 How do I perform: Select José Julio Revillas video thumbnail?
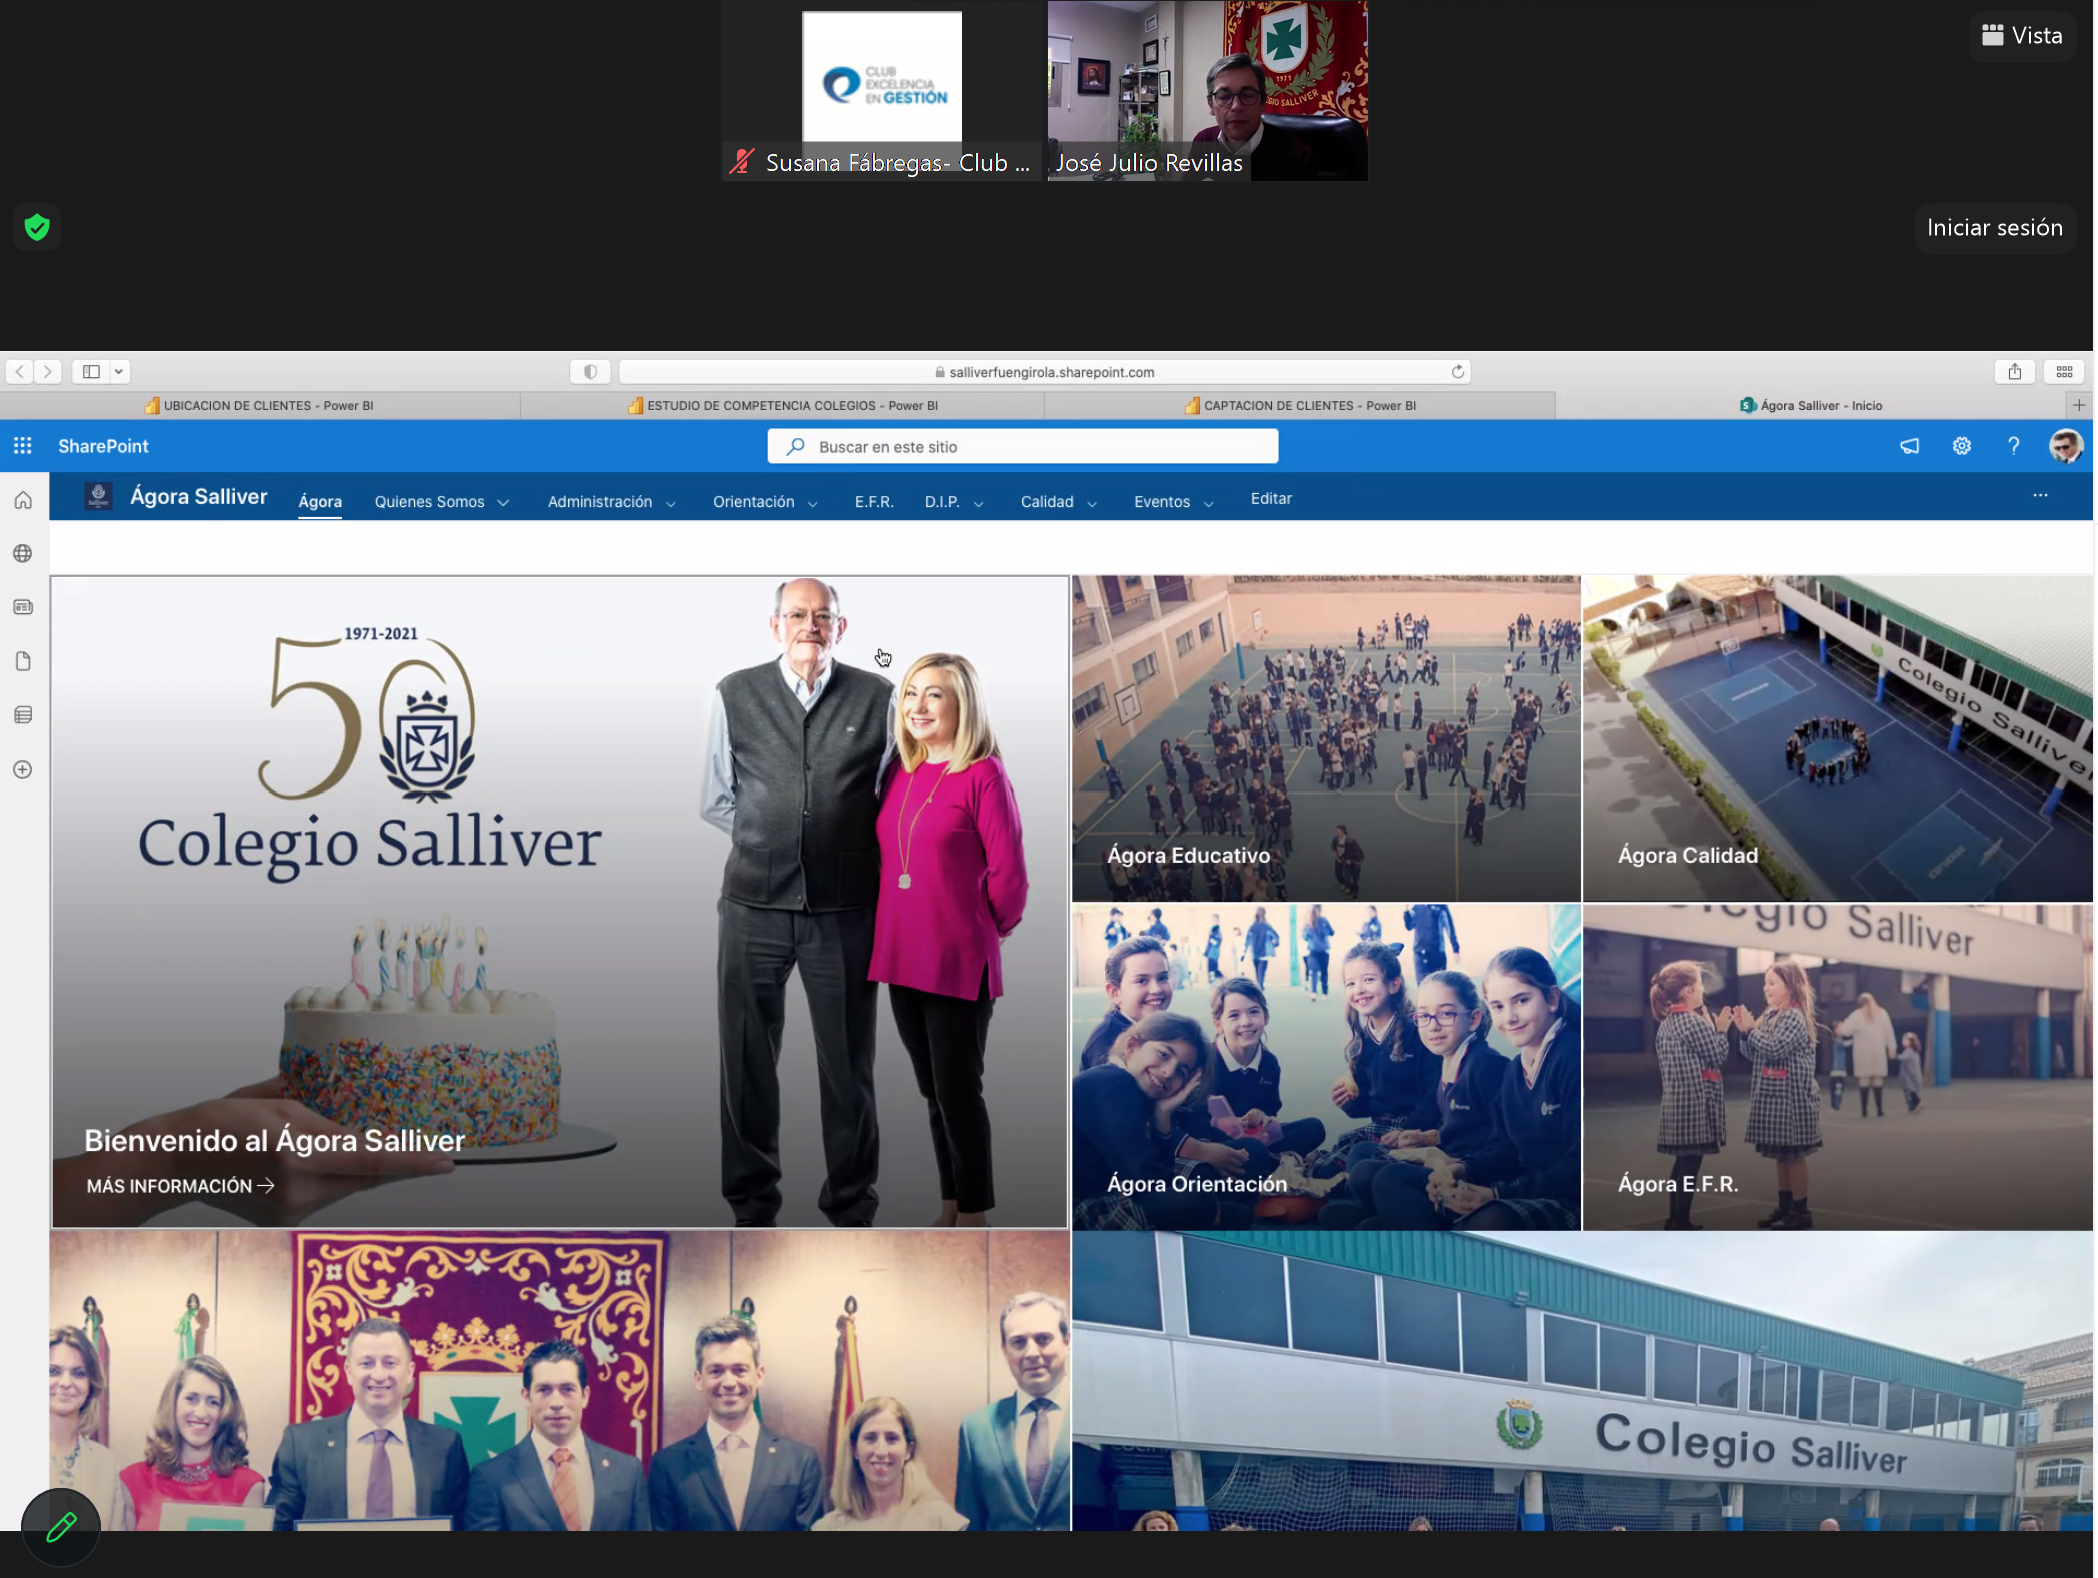pos(1208,90)
